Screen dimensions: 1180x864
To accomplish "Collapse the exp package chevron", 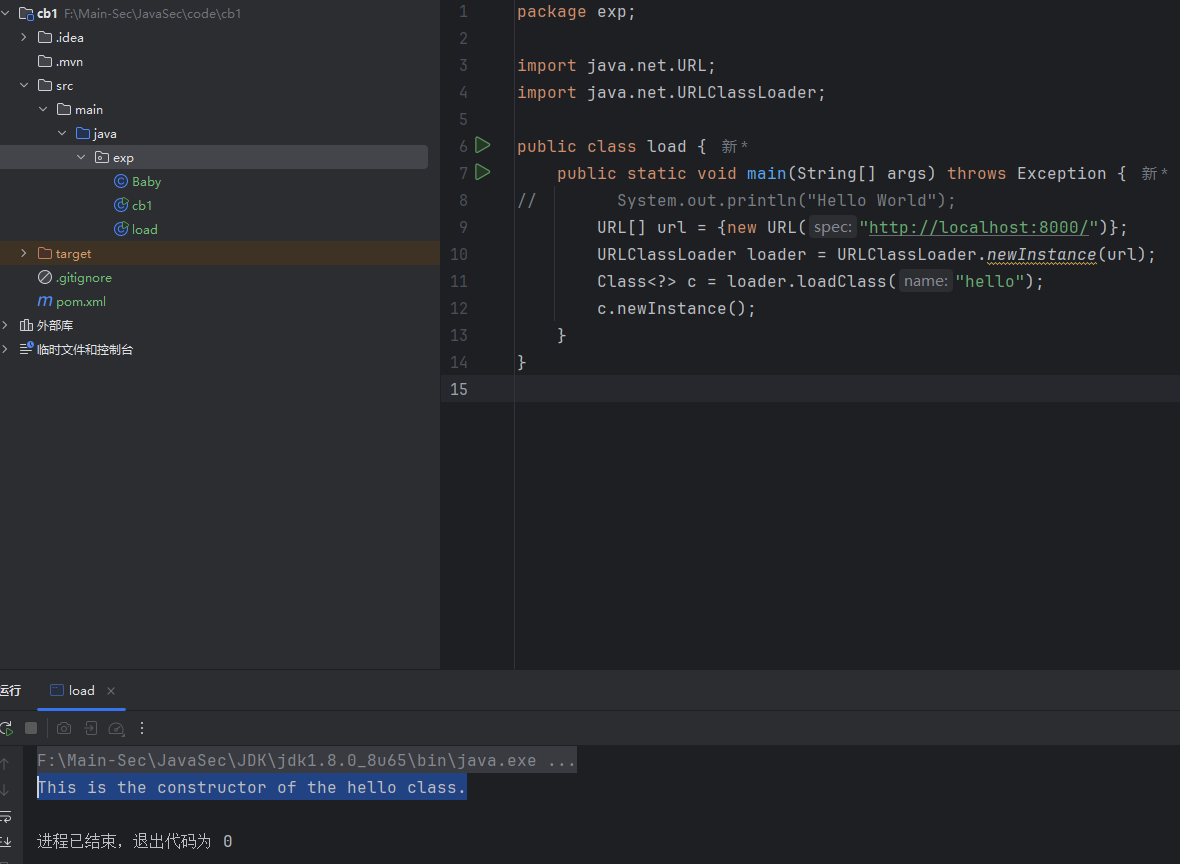I will [x=81, y=157].
